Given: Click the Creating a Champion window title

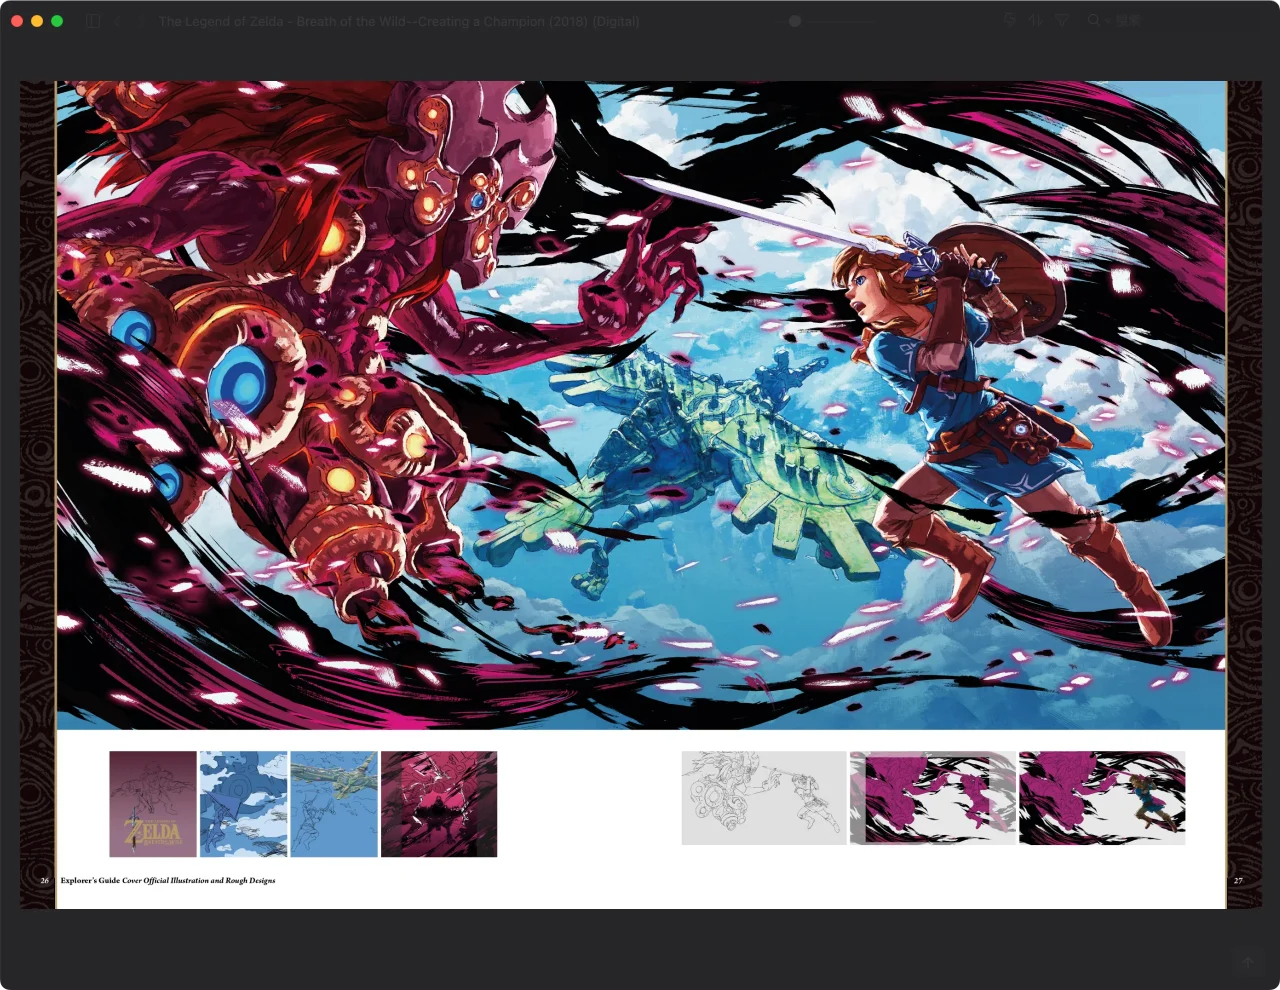Looking at the screenshot, I should 398,21.
